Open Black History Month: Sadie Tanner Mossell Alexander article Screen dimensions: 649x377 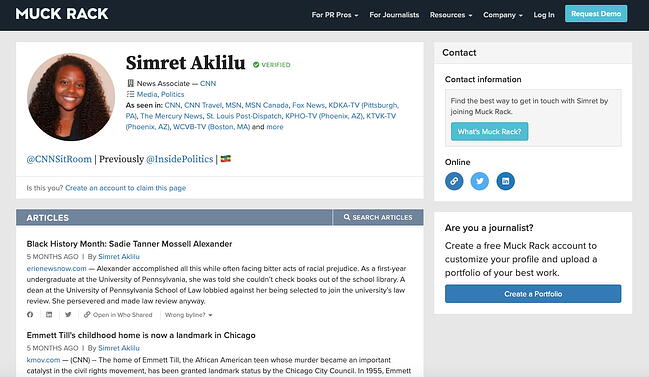[x=129, y=244]
